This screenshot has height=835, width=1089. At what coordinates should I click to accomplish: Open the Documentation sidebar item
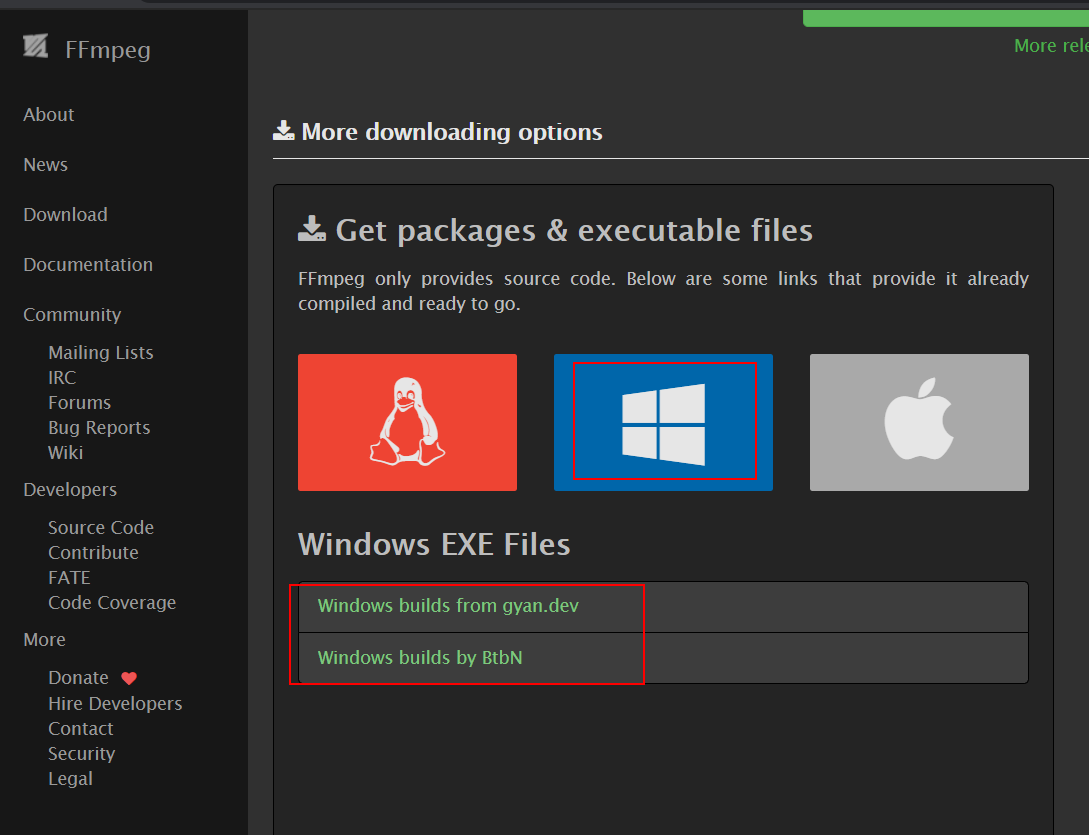[x=88, y=265]
